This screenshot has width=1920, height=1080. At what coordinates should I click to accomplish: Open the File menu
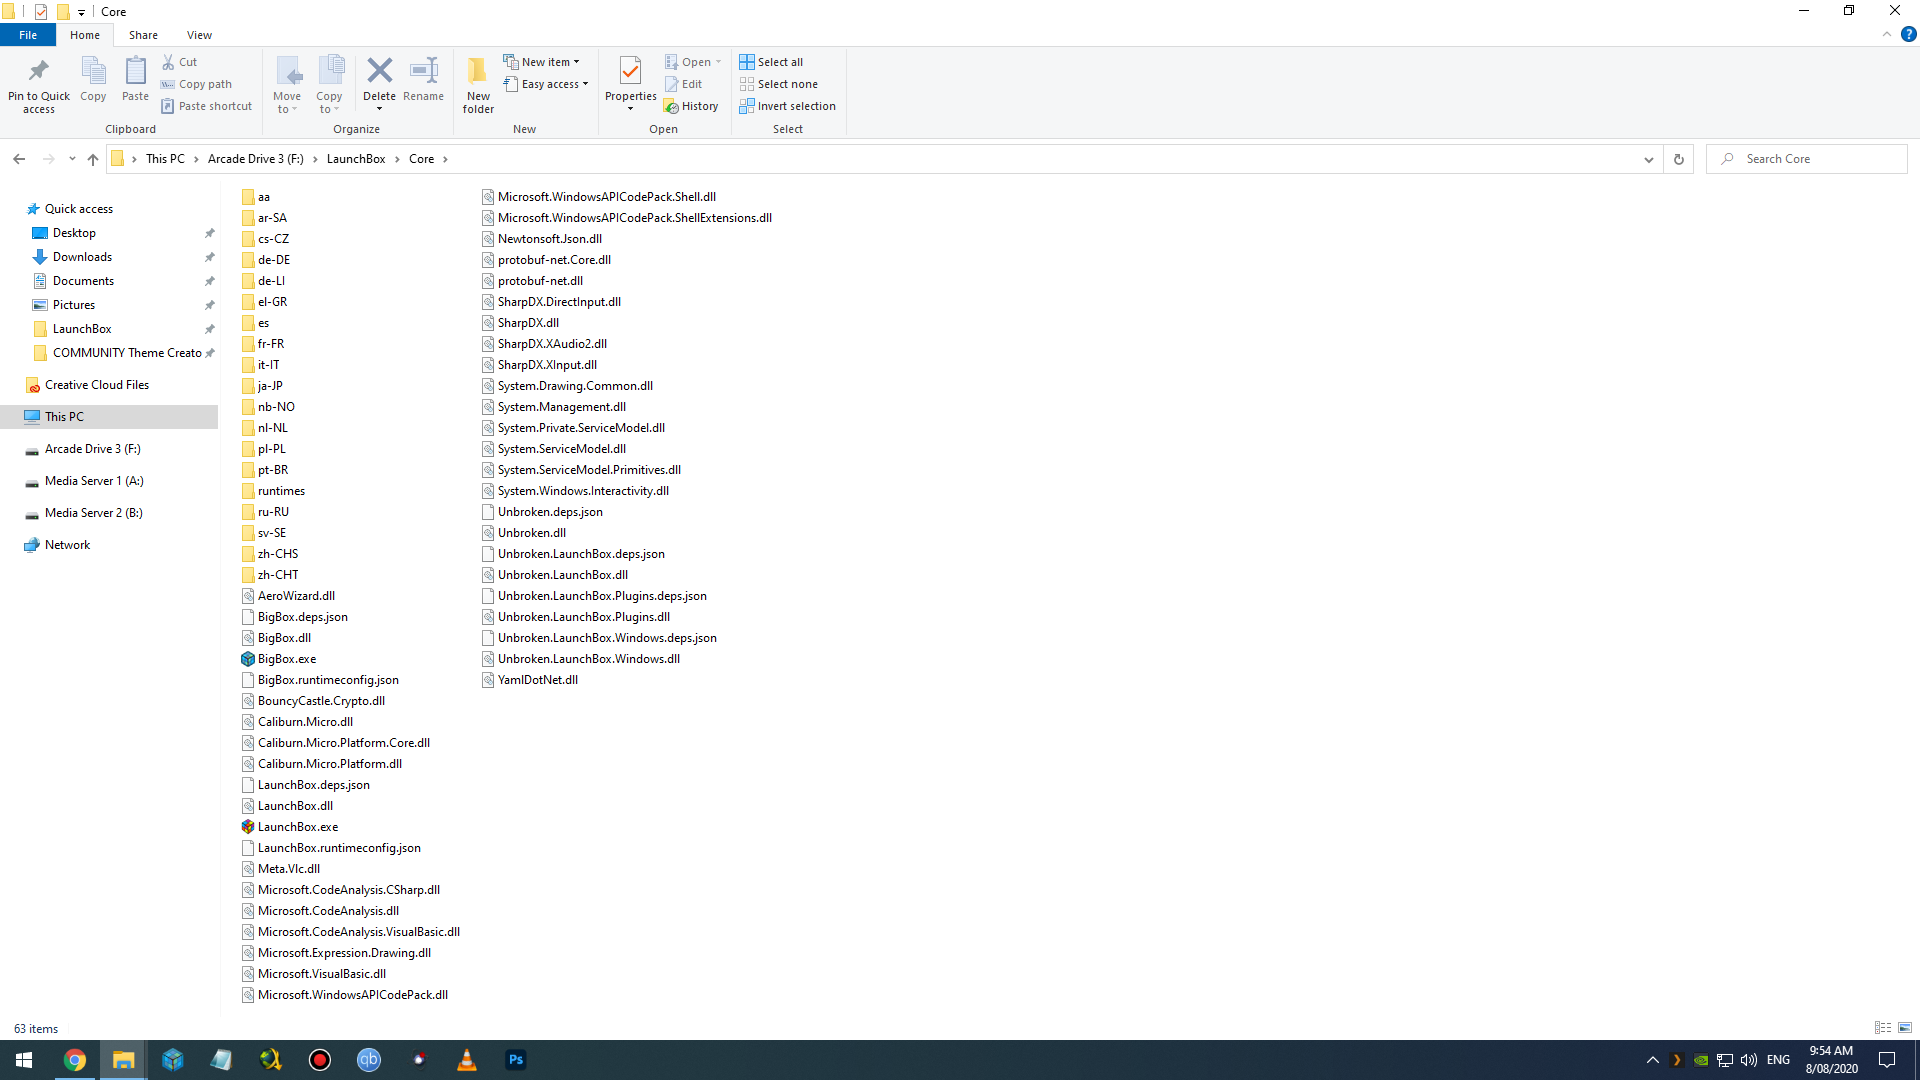tap(28, 35)
